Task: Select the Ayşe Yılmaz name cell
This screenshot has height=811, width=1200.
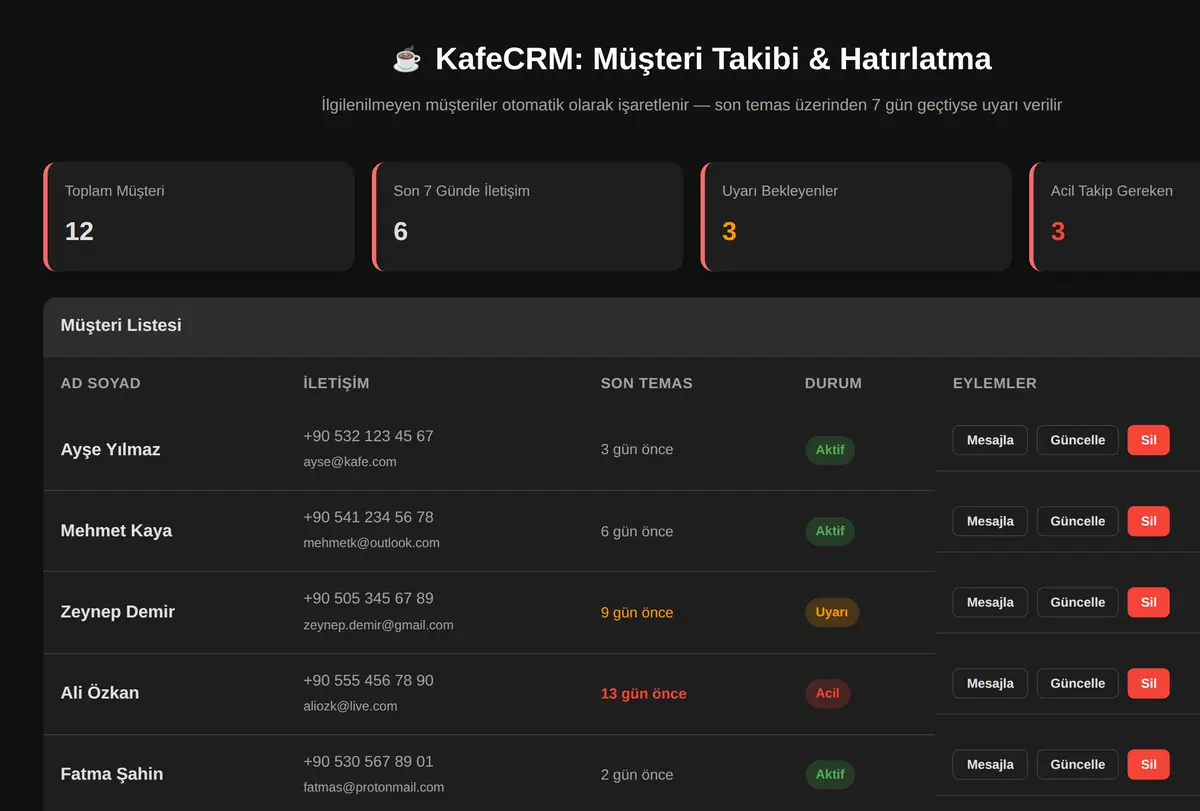Action: click(111, 450)
